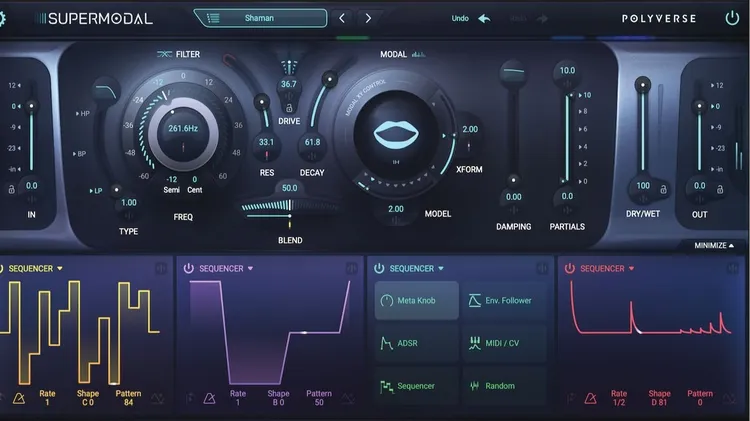Screen dimensions: 750x421
Task: Open red SEQUENCER type dropdown
Action: 631,268
